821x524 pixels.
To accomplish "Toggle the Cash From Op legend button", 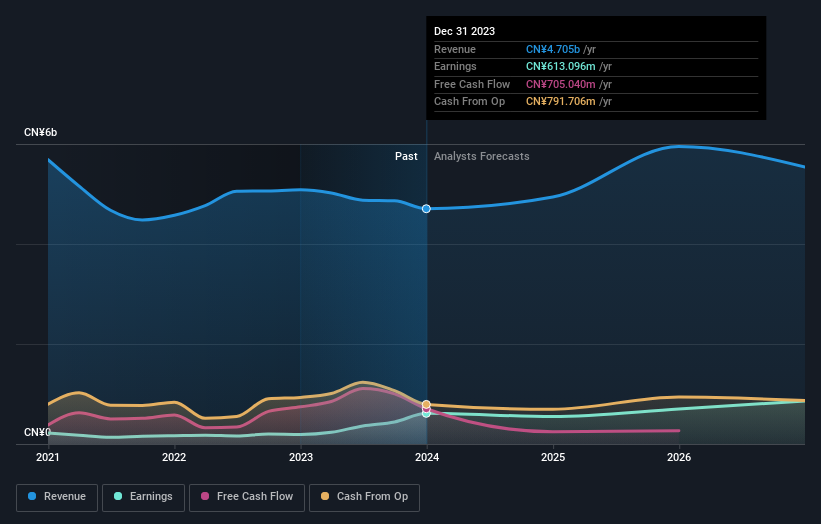I will (x=364, y=497).
